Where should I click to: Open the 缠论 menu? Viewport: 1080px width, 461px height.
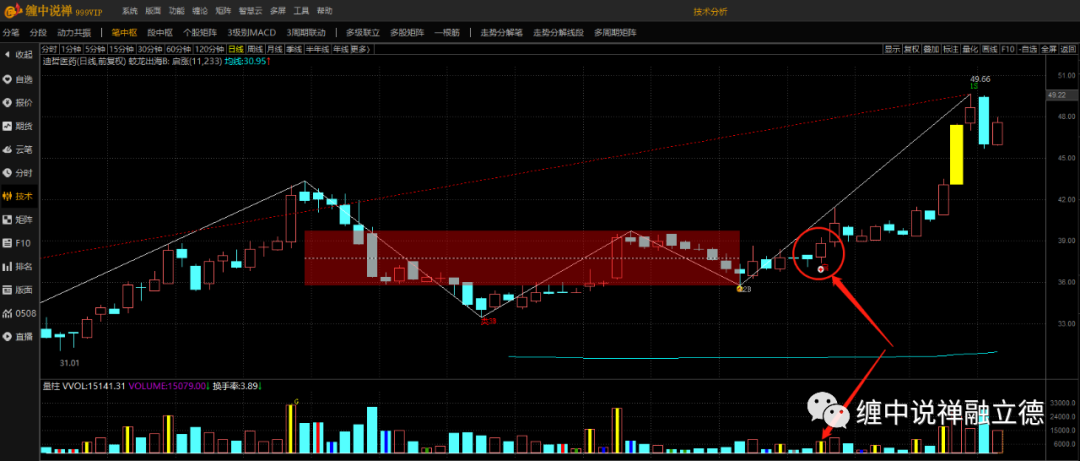200,12
